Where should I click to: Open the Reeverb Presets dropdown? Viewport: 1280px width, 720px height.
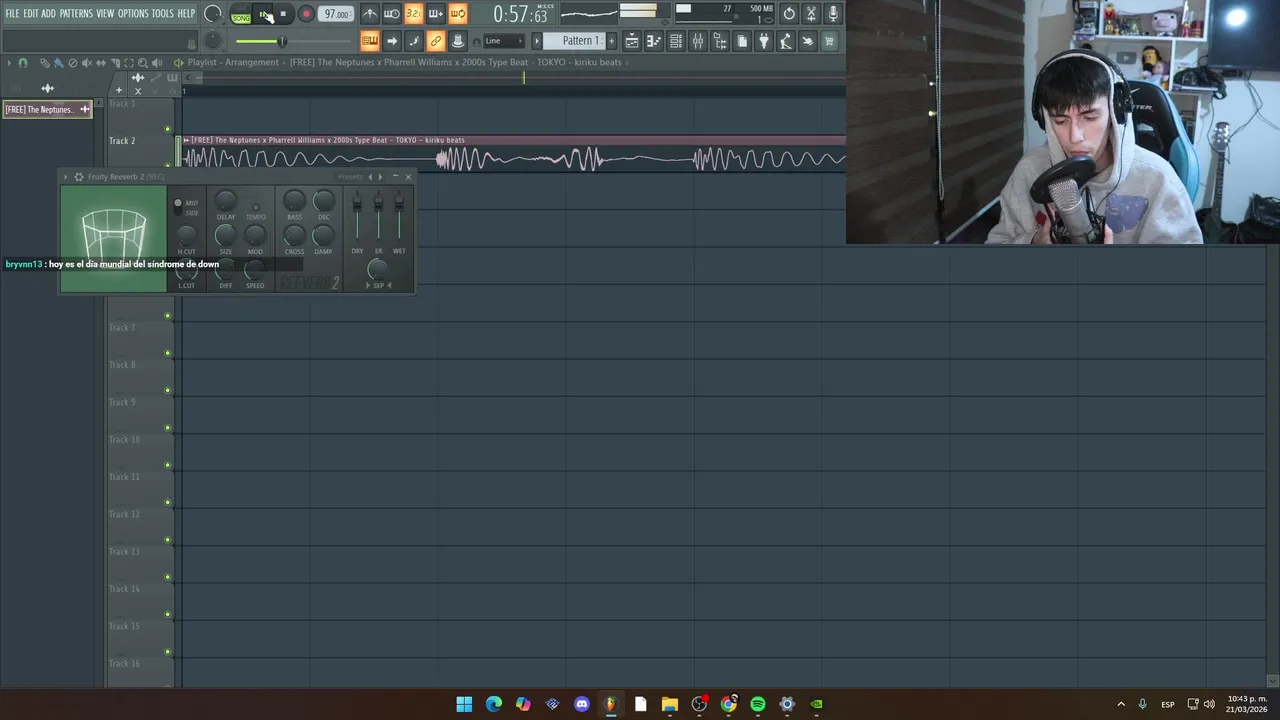pyautogui.click(x=350, y=177)
